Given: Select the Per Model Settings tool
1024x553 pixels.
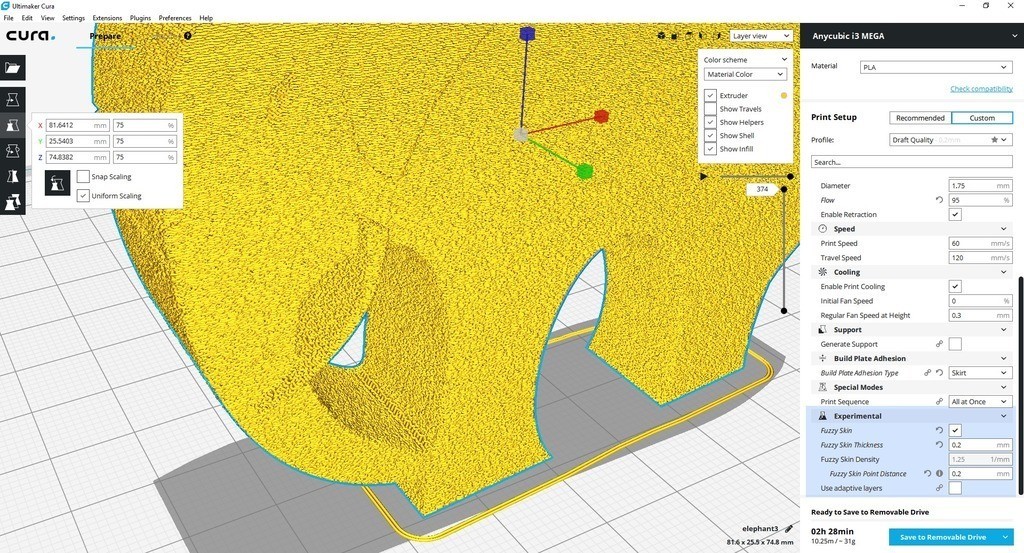Looking at the screenshot, I should pyautogui.click(x=12, y=202).
